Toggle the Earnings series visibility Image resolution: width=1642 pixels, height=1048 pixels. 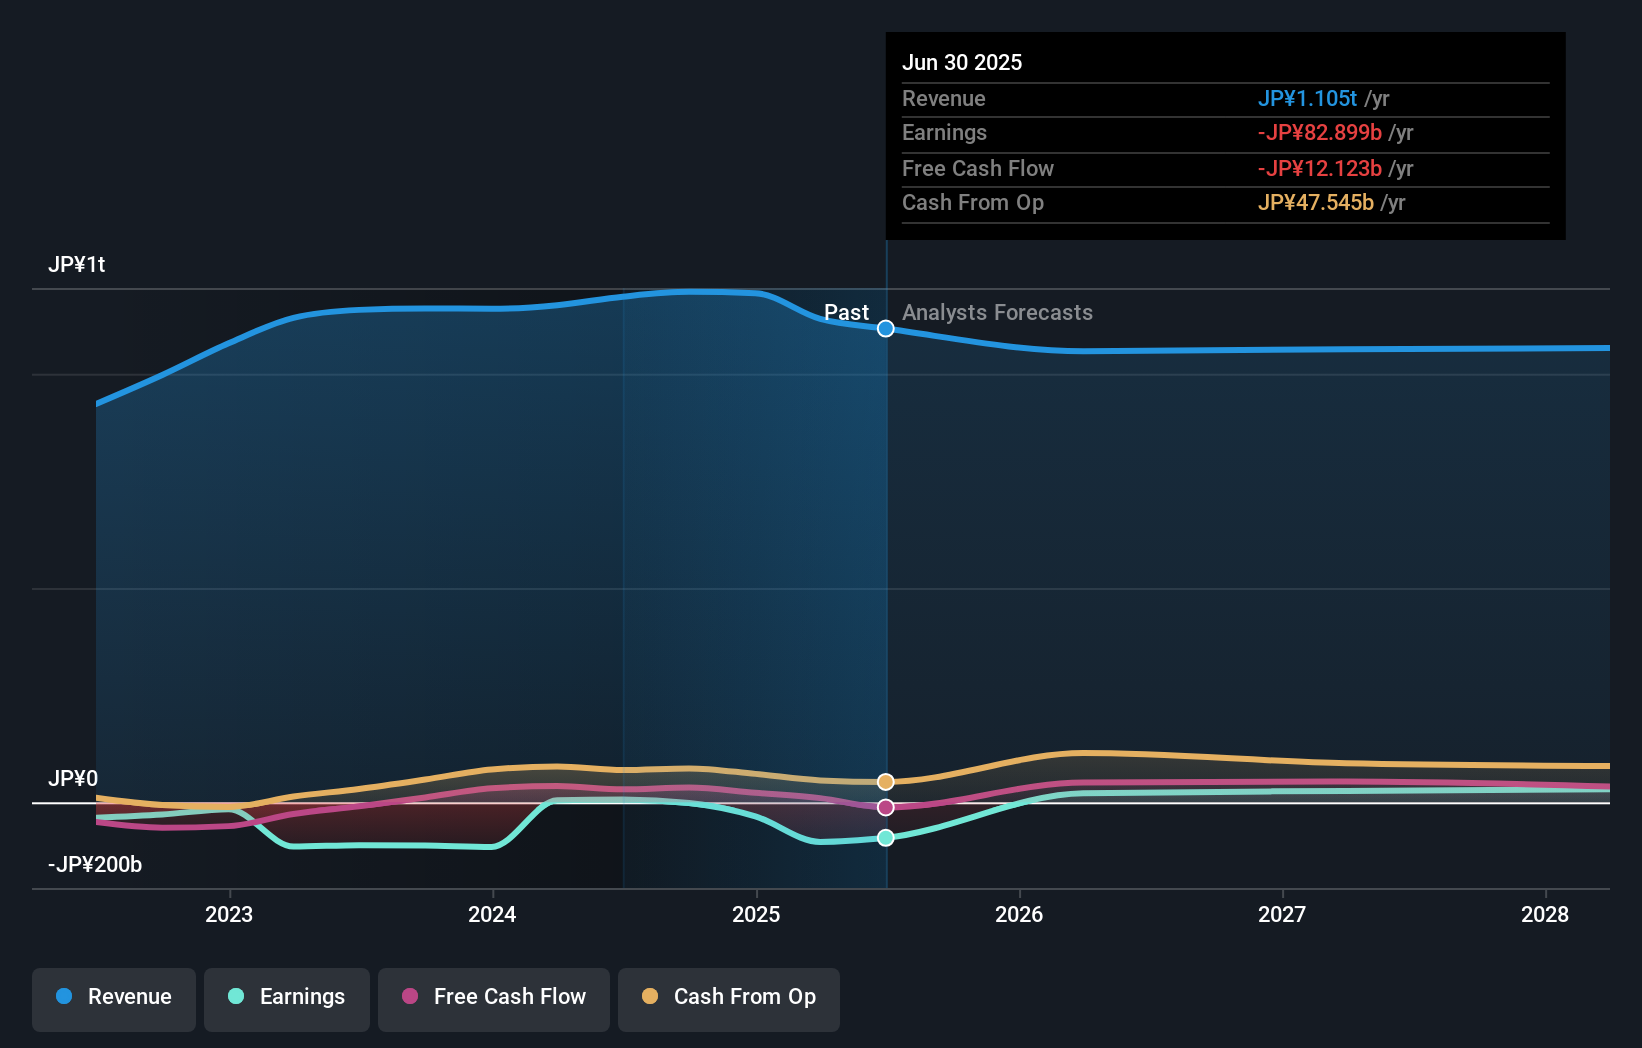(x=287, y=997)
